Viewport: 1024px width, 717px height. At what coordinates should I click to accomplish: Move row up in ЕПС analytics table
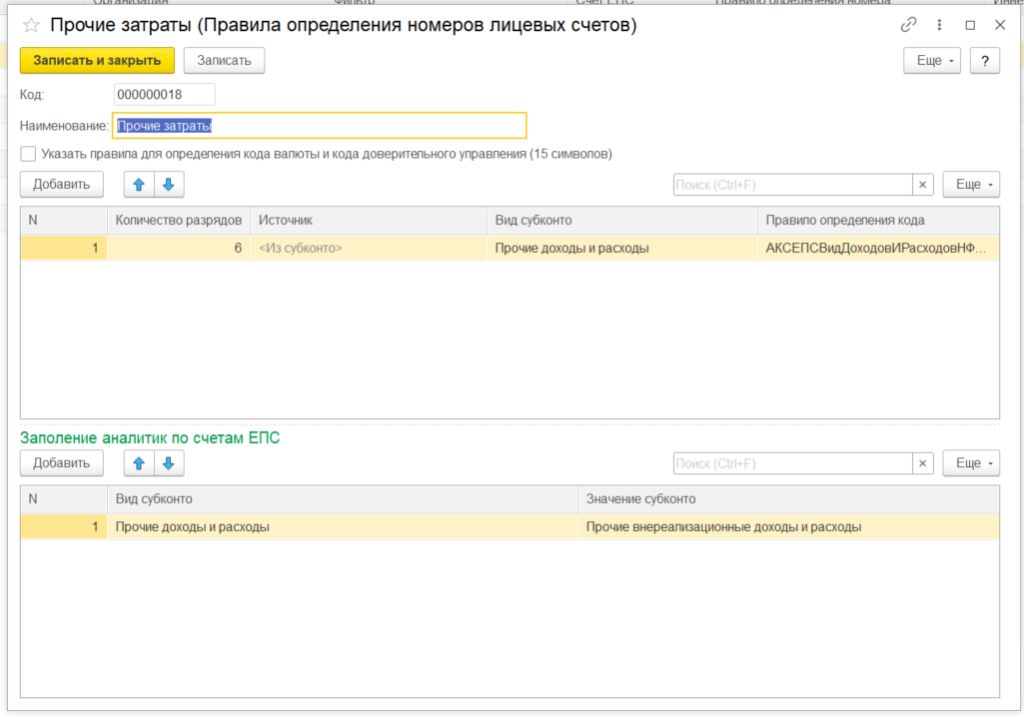139,463
